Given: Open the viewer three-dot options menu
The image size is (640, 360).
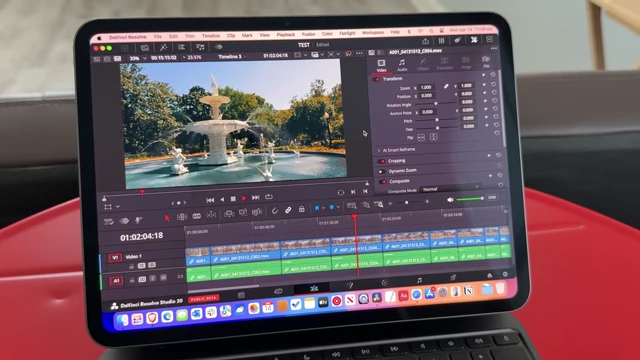Looking at the screenshot, I should (x=360, y=53).
